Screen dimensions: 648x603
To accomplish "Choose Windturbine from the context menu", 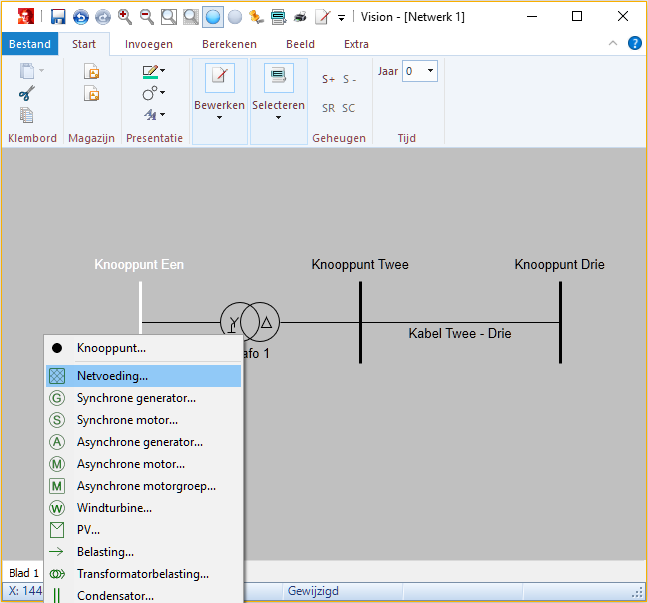I will tap(114, 508).
